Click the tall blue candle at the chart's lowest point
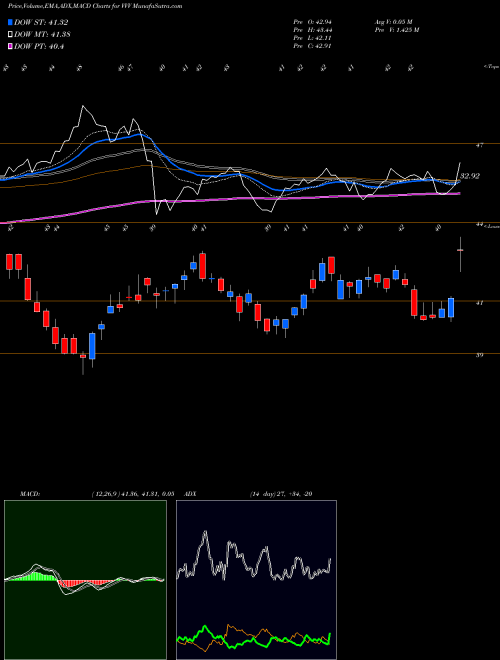Viewport: 500px width, 660px height. coord(92,346)
